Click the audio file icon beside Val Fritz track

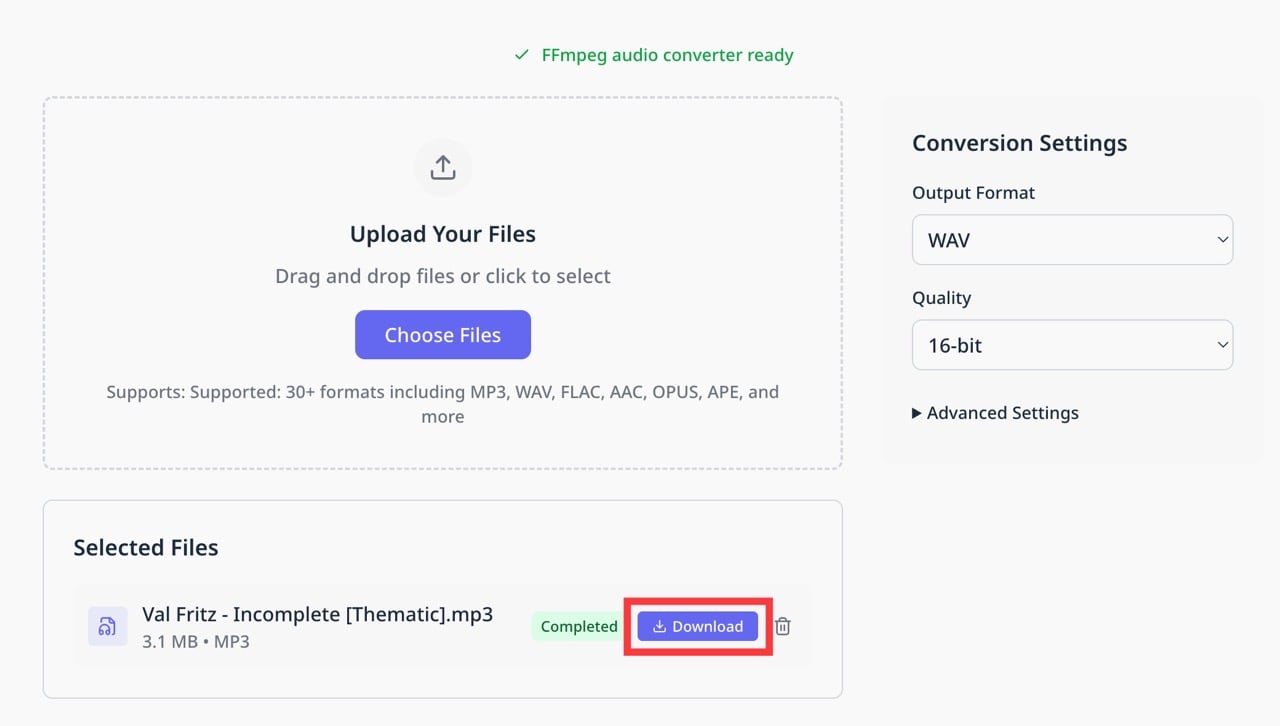107,626
